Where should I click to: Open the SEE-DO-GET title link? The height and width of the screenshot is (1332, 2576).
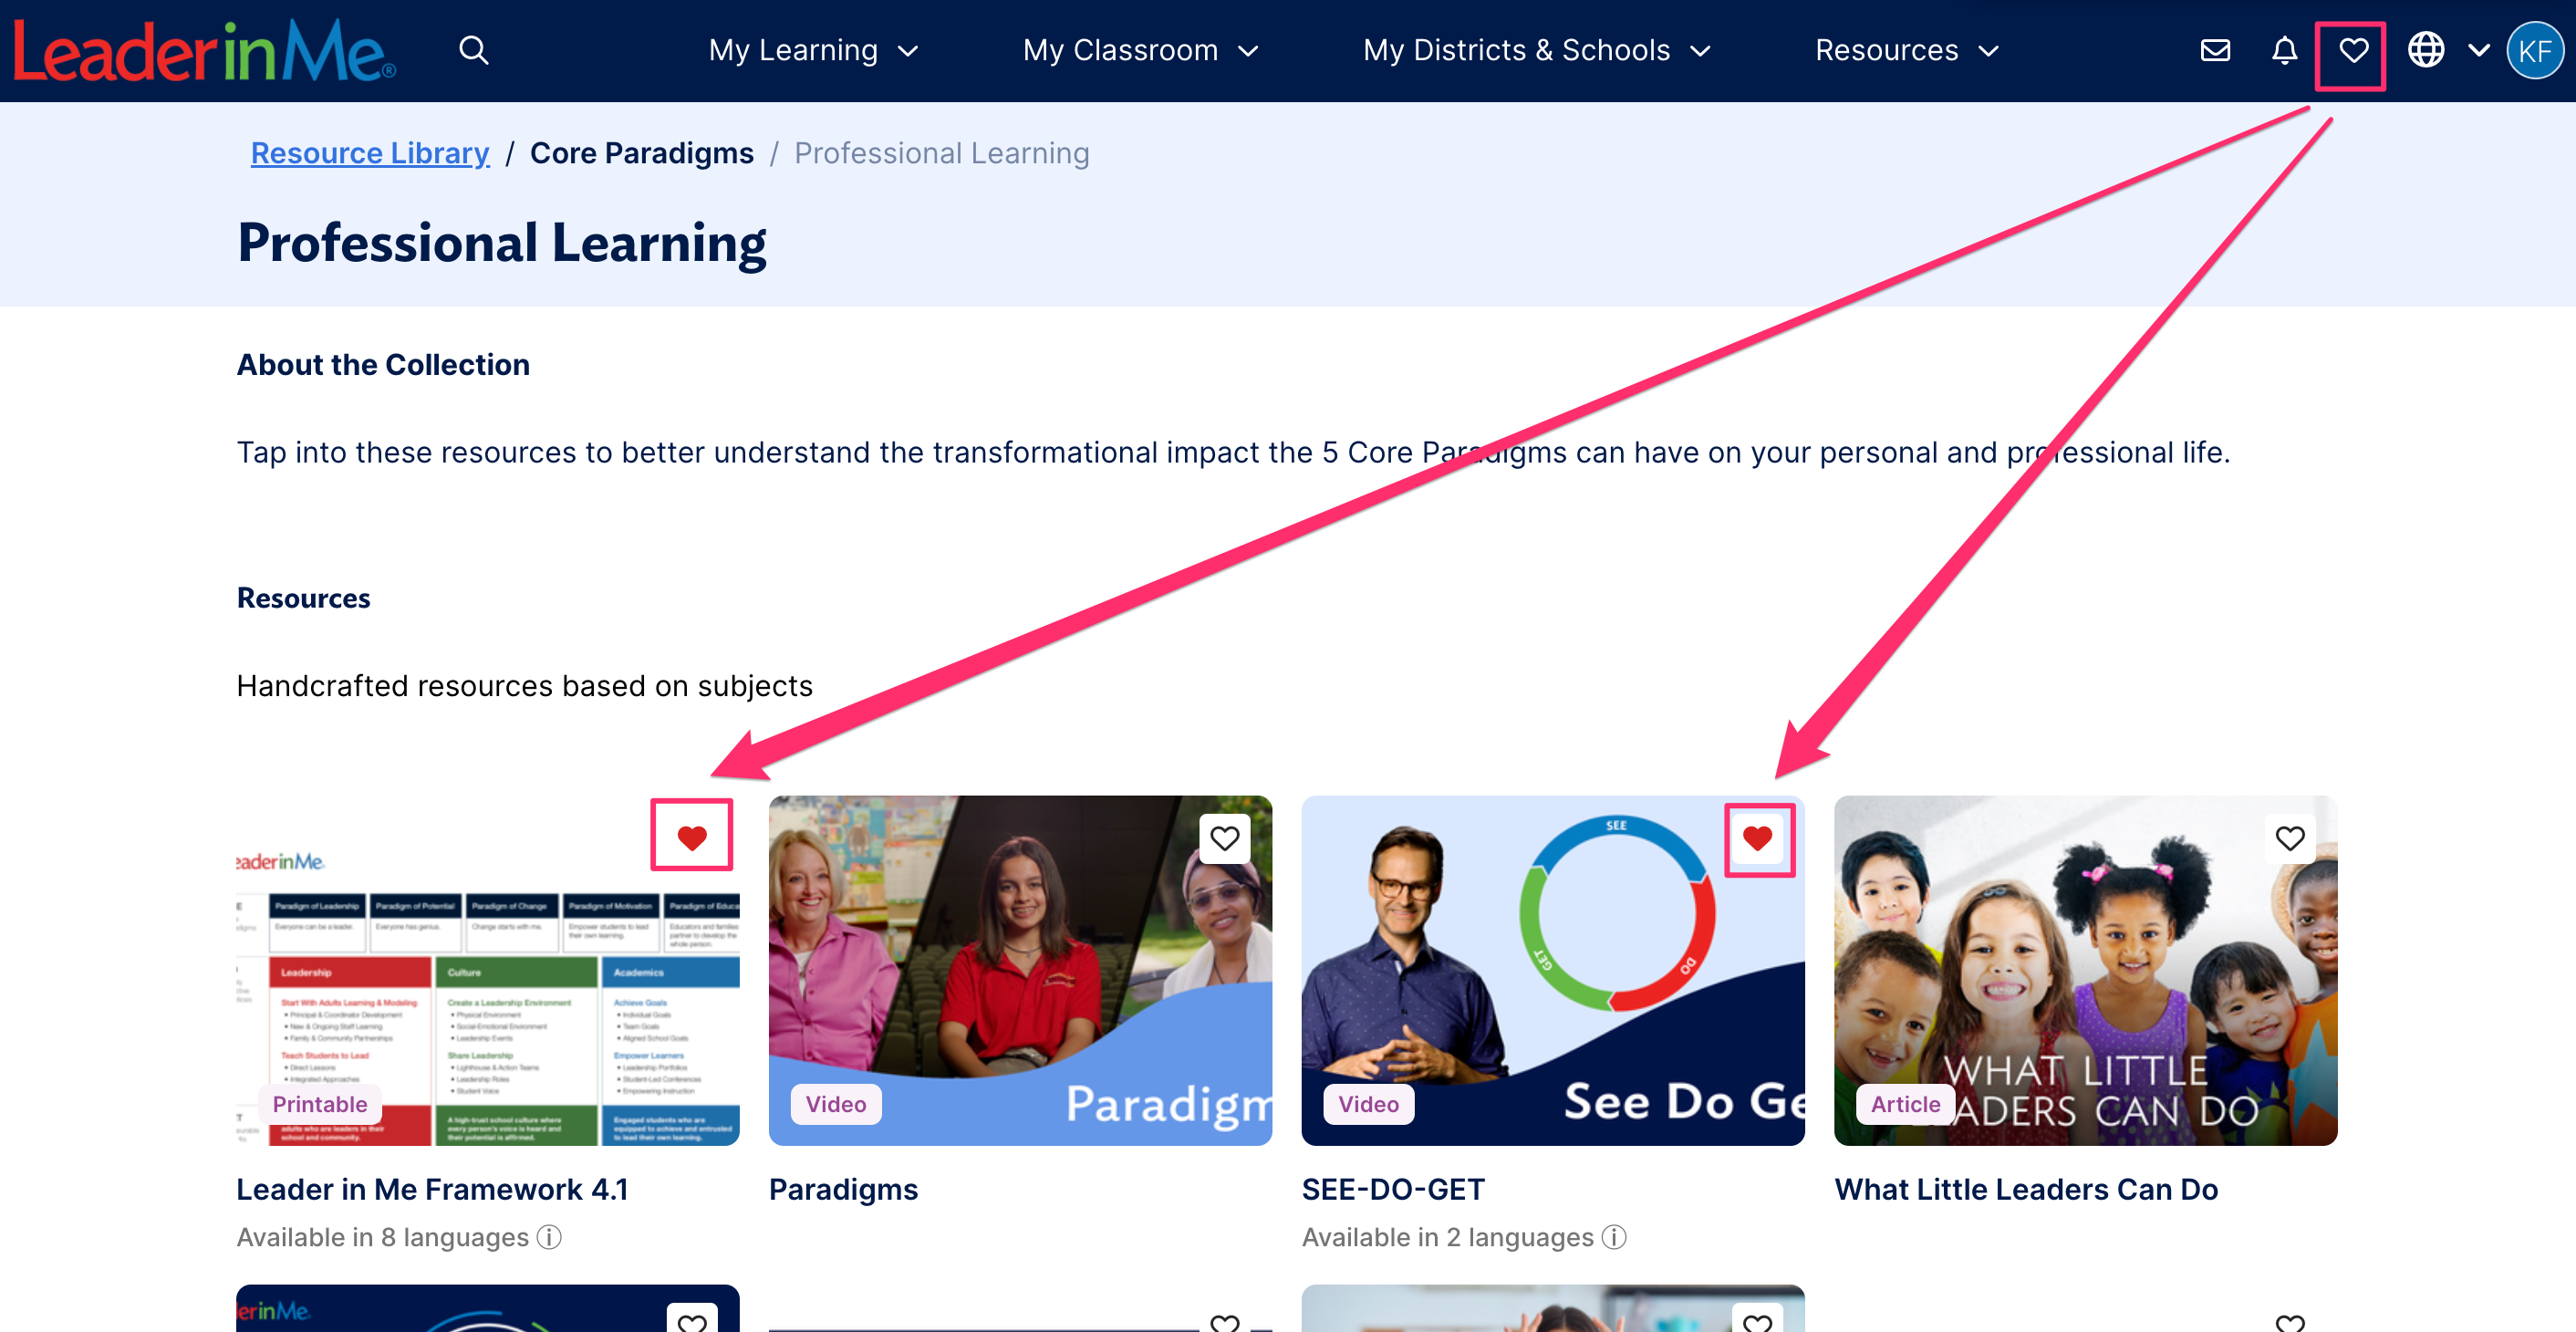pyautogui.click(x=1393, y=1189)
